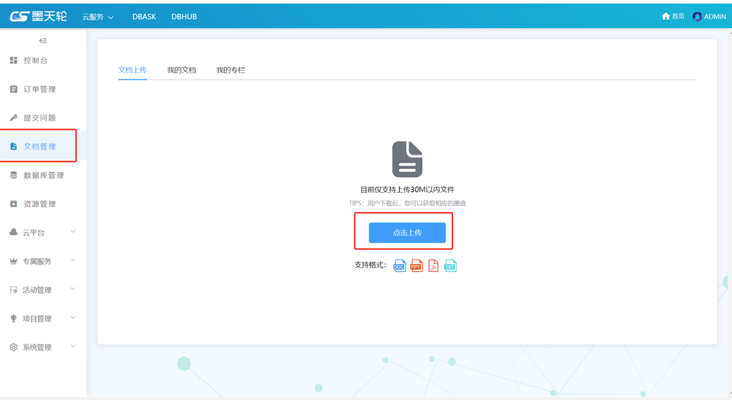Click the text 目前仅支持上传30M以内文件

[x=407, y=189]
